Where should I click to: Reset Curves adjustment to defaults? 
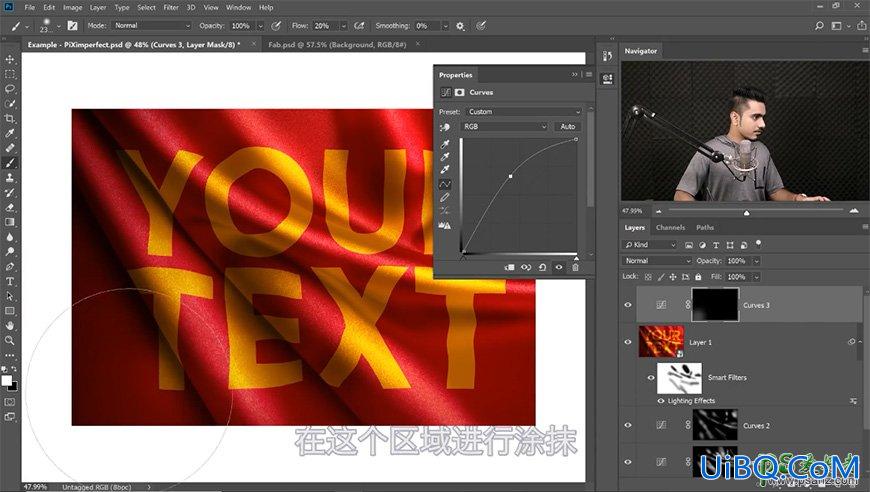tap(542, 267)
